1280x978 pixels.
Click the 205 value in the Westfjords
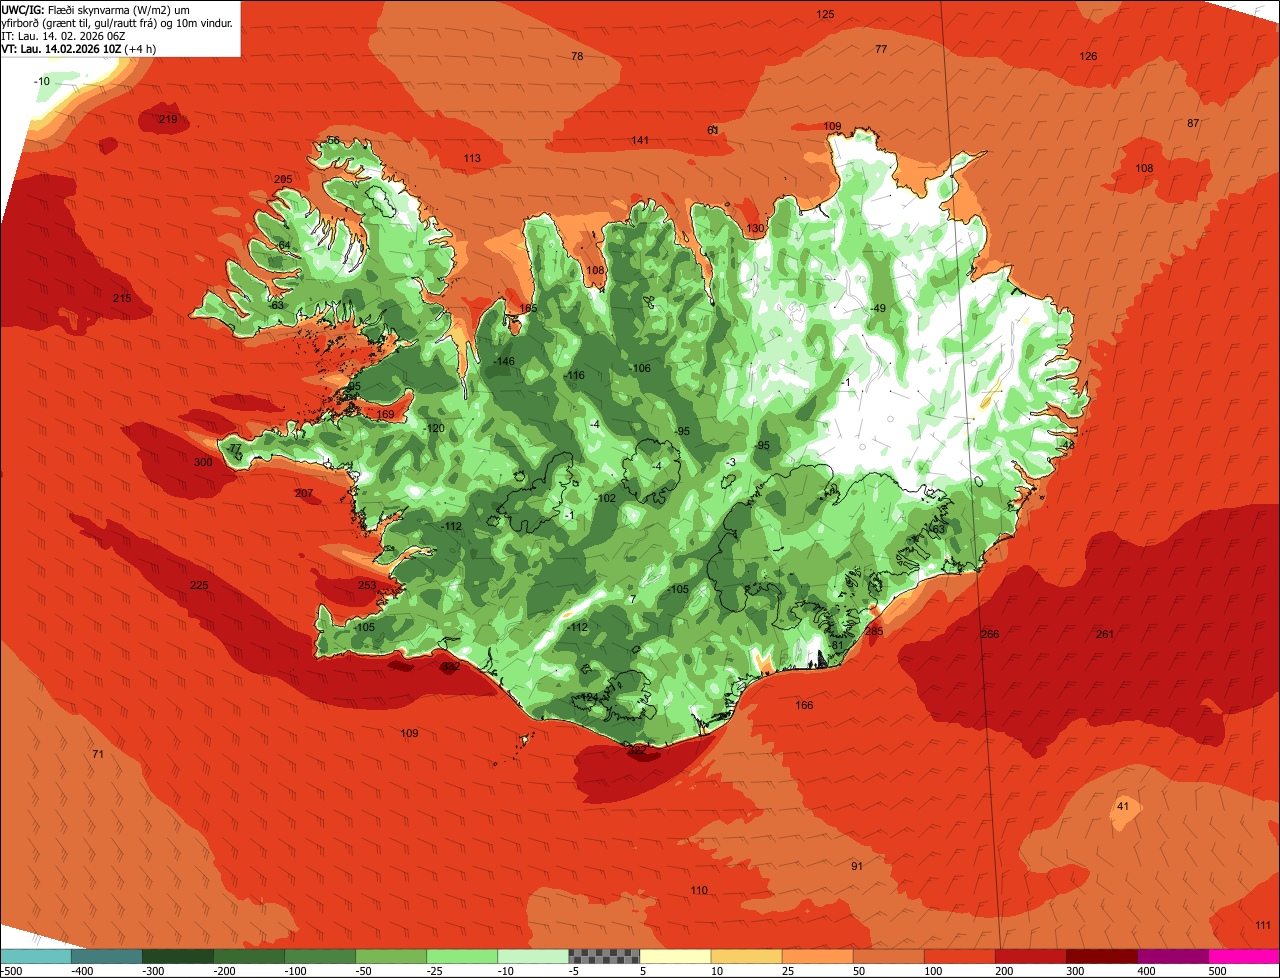click(x=283, y=180)
